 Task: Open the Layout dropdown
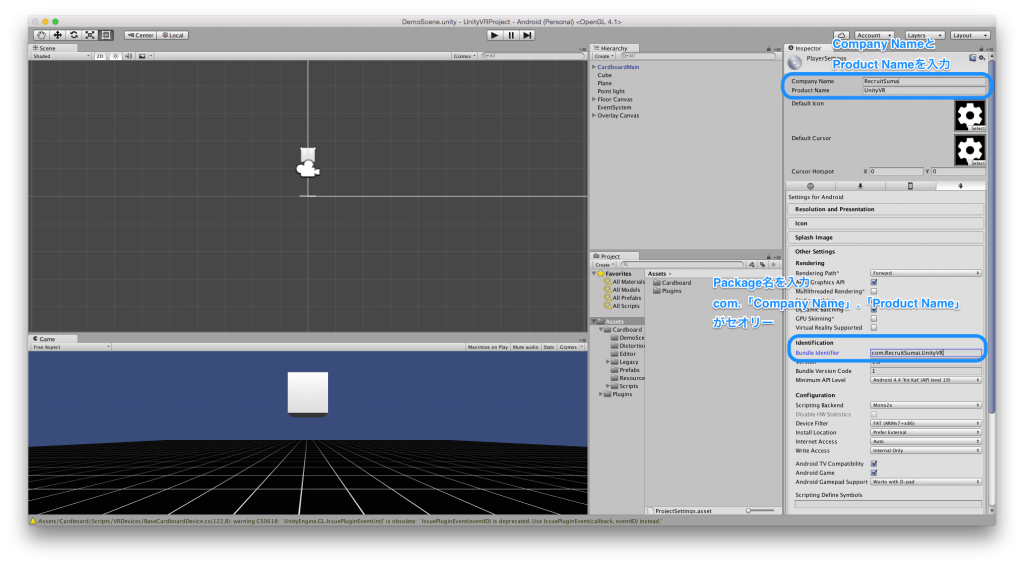click(x=970, y=35)
